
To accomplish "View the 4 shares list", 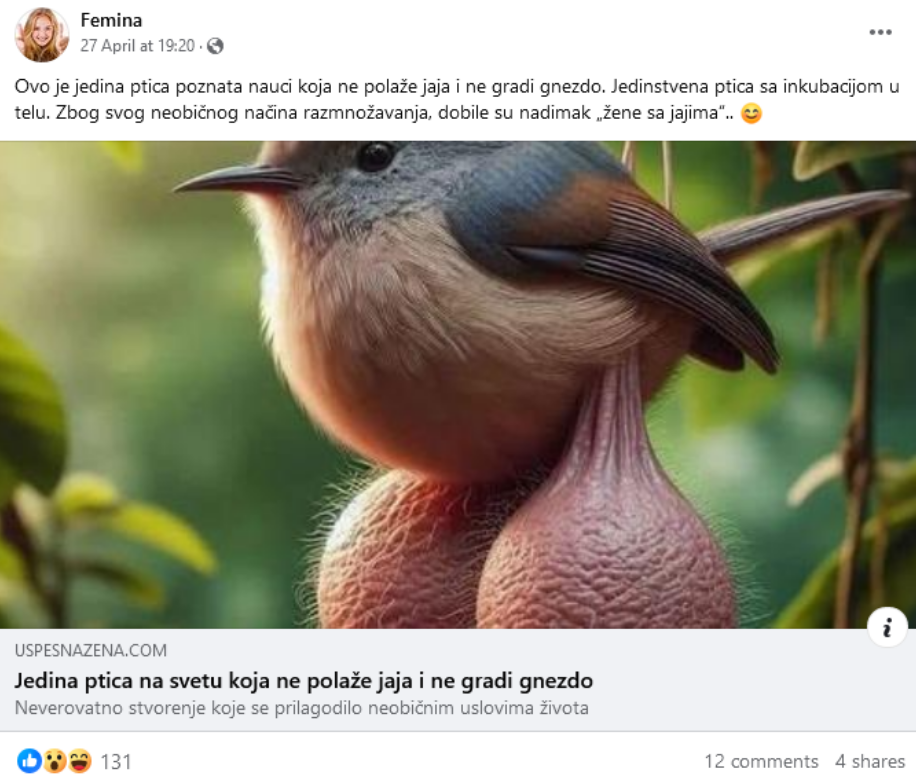I will point(869,761).
